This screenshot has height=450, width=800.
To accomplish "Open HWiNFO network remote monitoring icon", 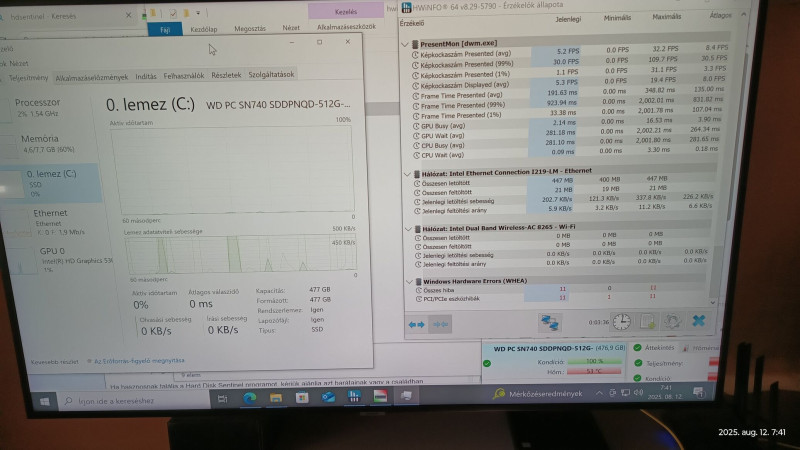I will point(549,322).
